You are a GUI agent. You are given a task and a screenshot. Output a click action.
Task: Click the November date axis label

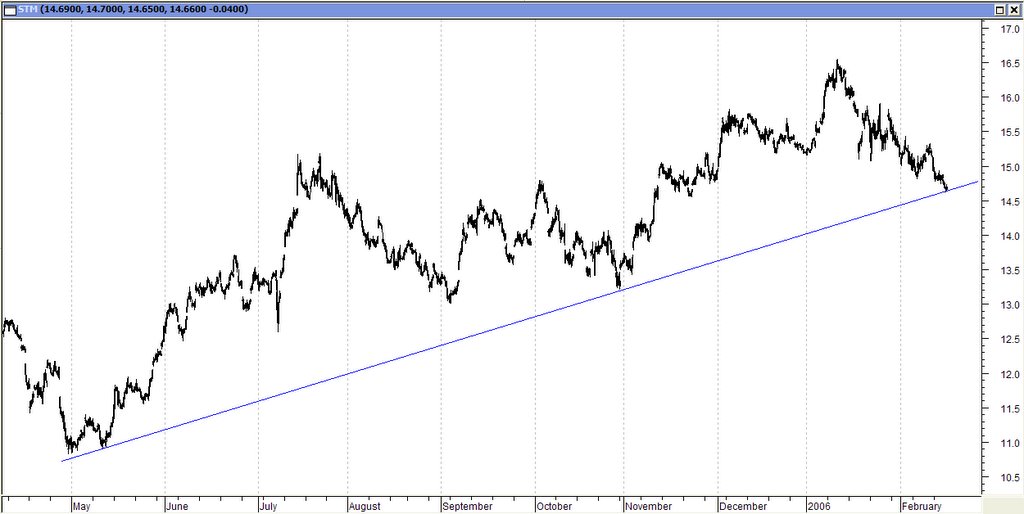[649, 506]
